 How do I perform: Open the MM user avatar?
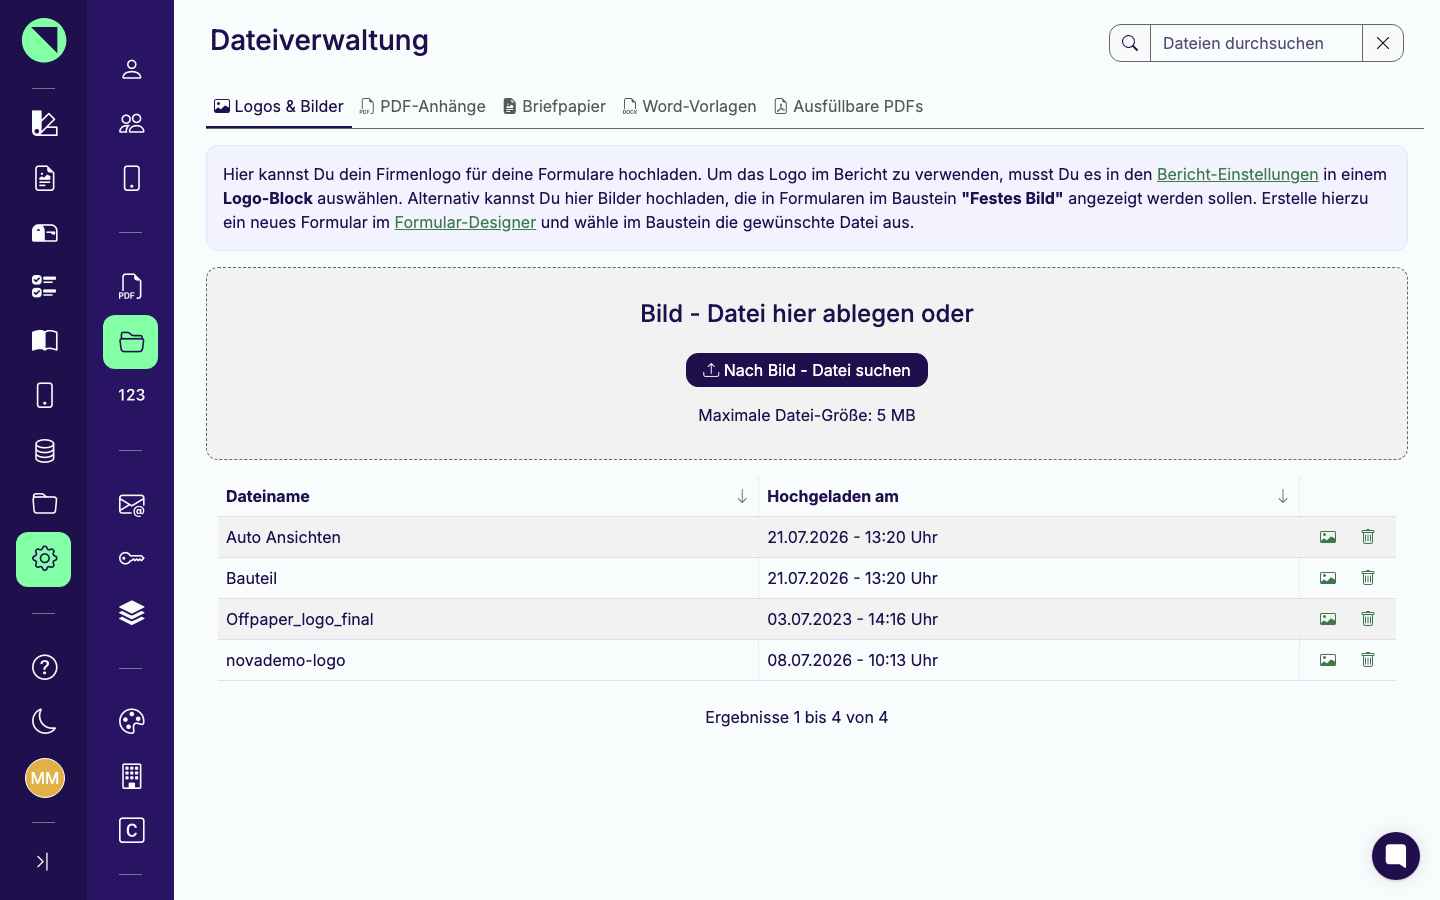[x=44, y=778]
